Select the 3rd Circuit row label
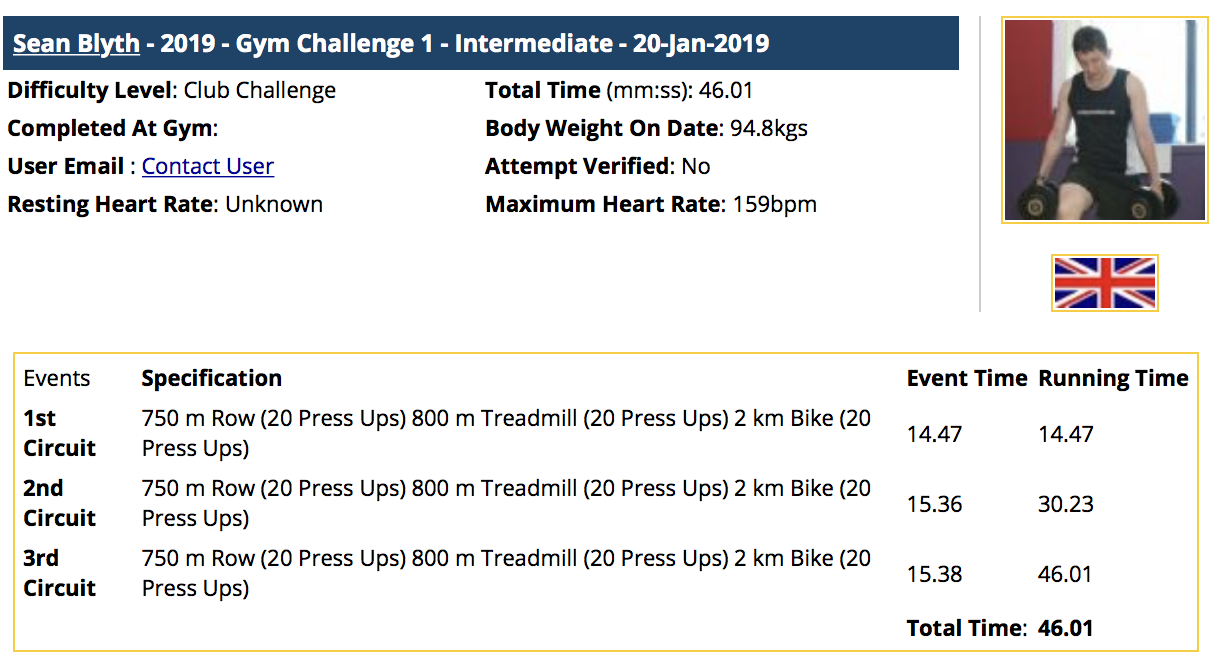Screen dimensions: 1210x666 (60, 573)
